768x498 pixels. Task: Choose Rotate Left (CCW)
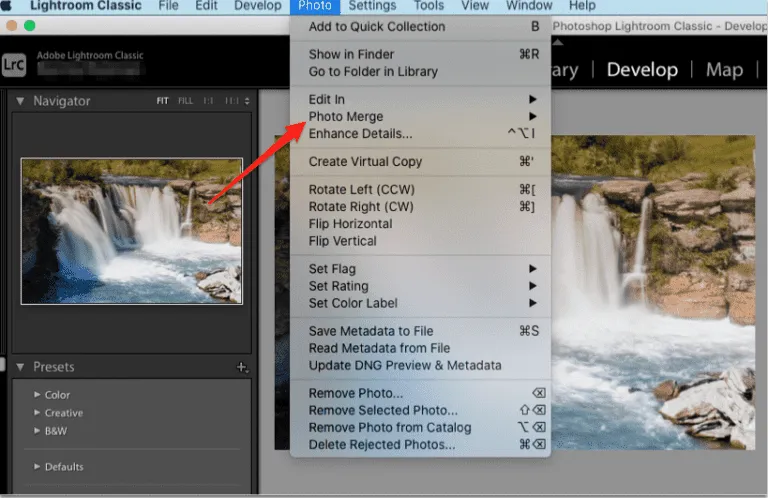click(x=420, y=190)
